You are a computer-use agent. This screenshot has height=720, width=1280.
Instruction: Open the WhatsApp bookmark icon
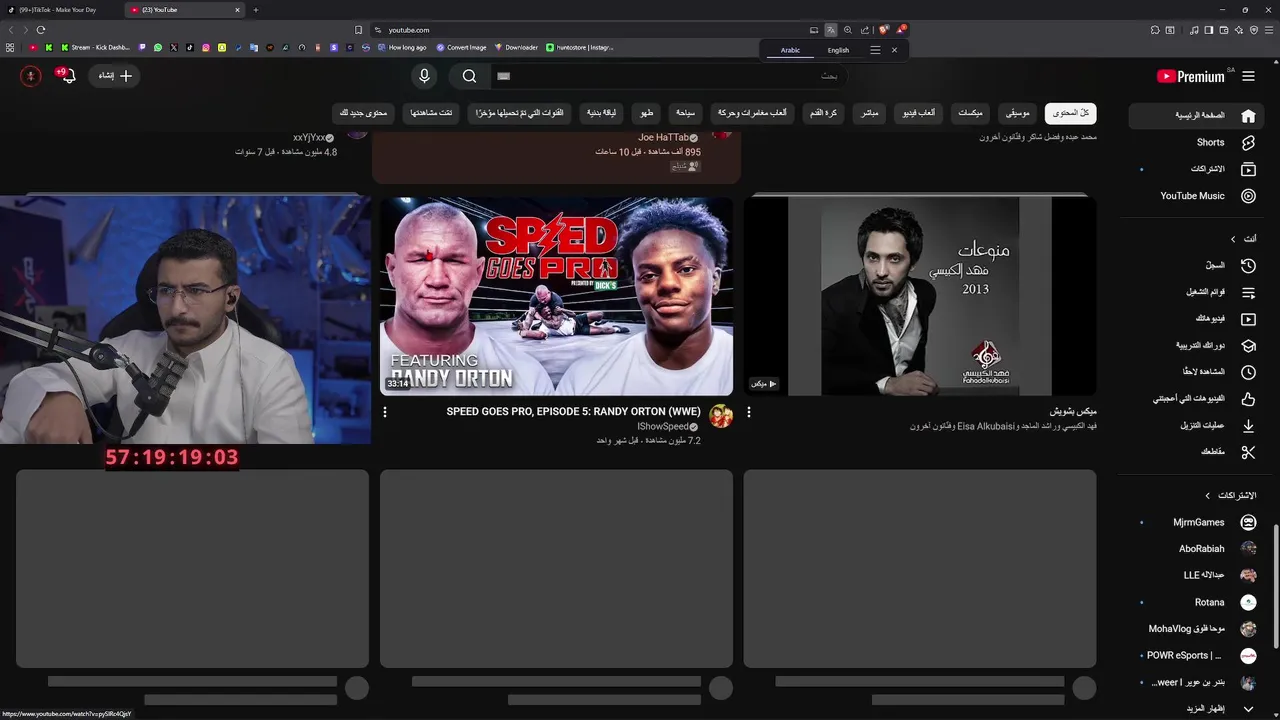click(x=158, y=47)
